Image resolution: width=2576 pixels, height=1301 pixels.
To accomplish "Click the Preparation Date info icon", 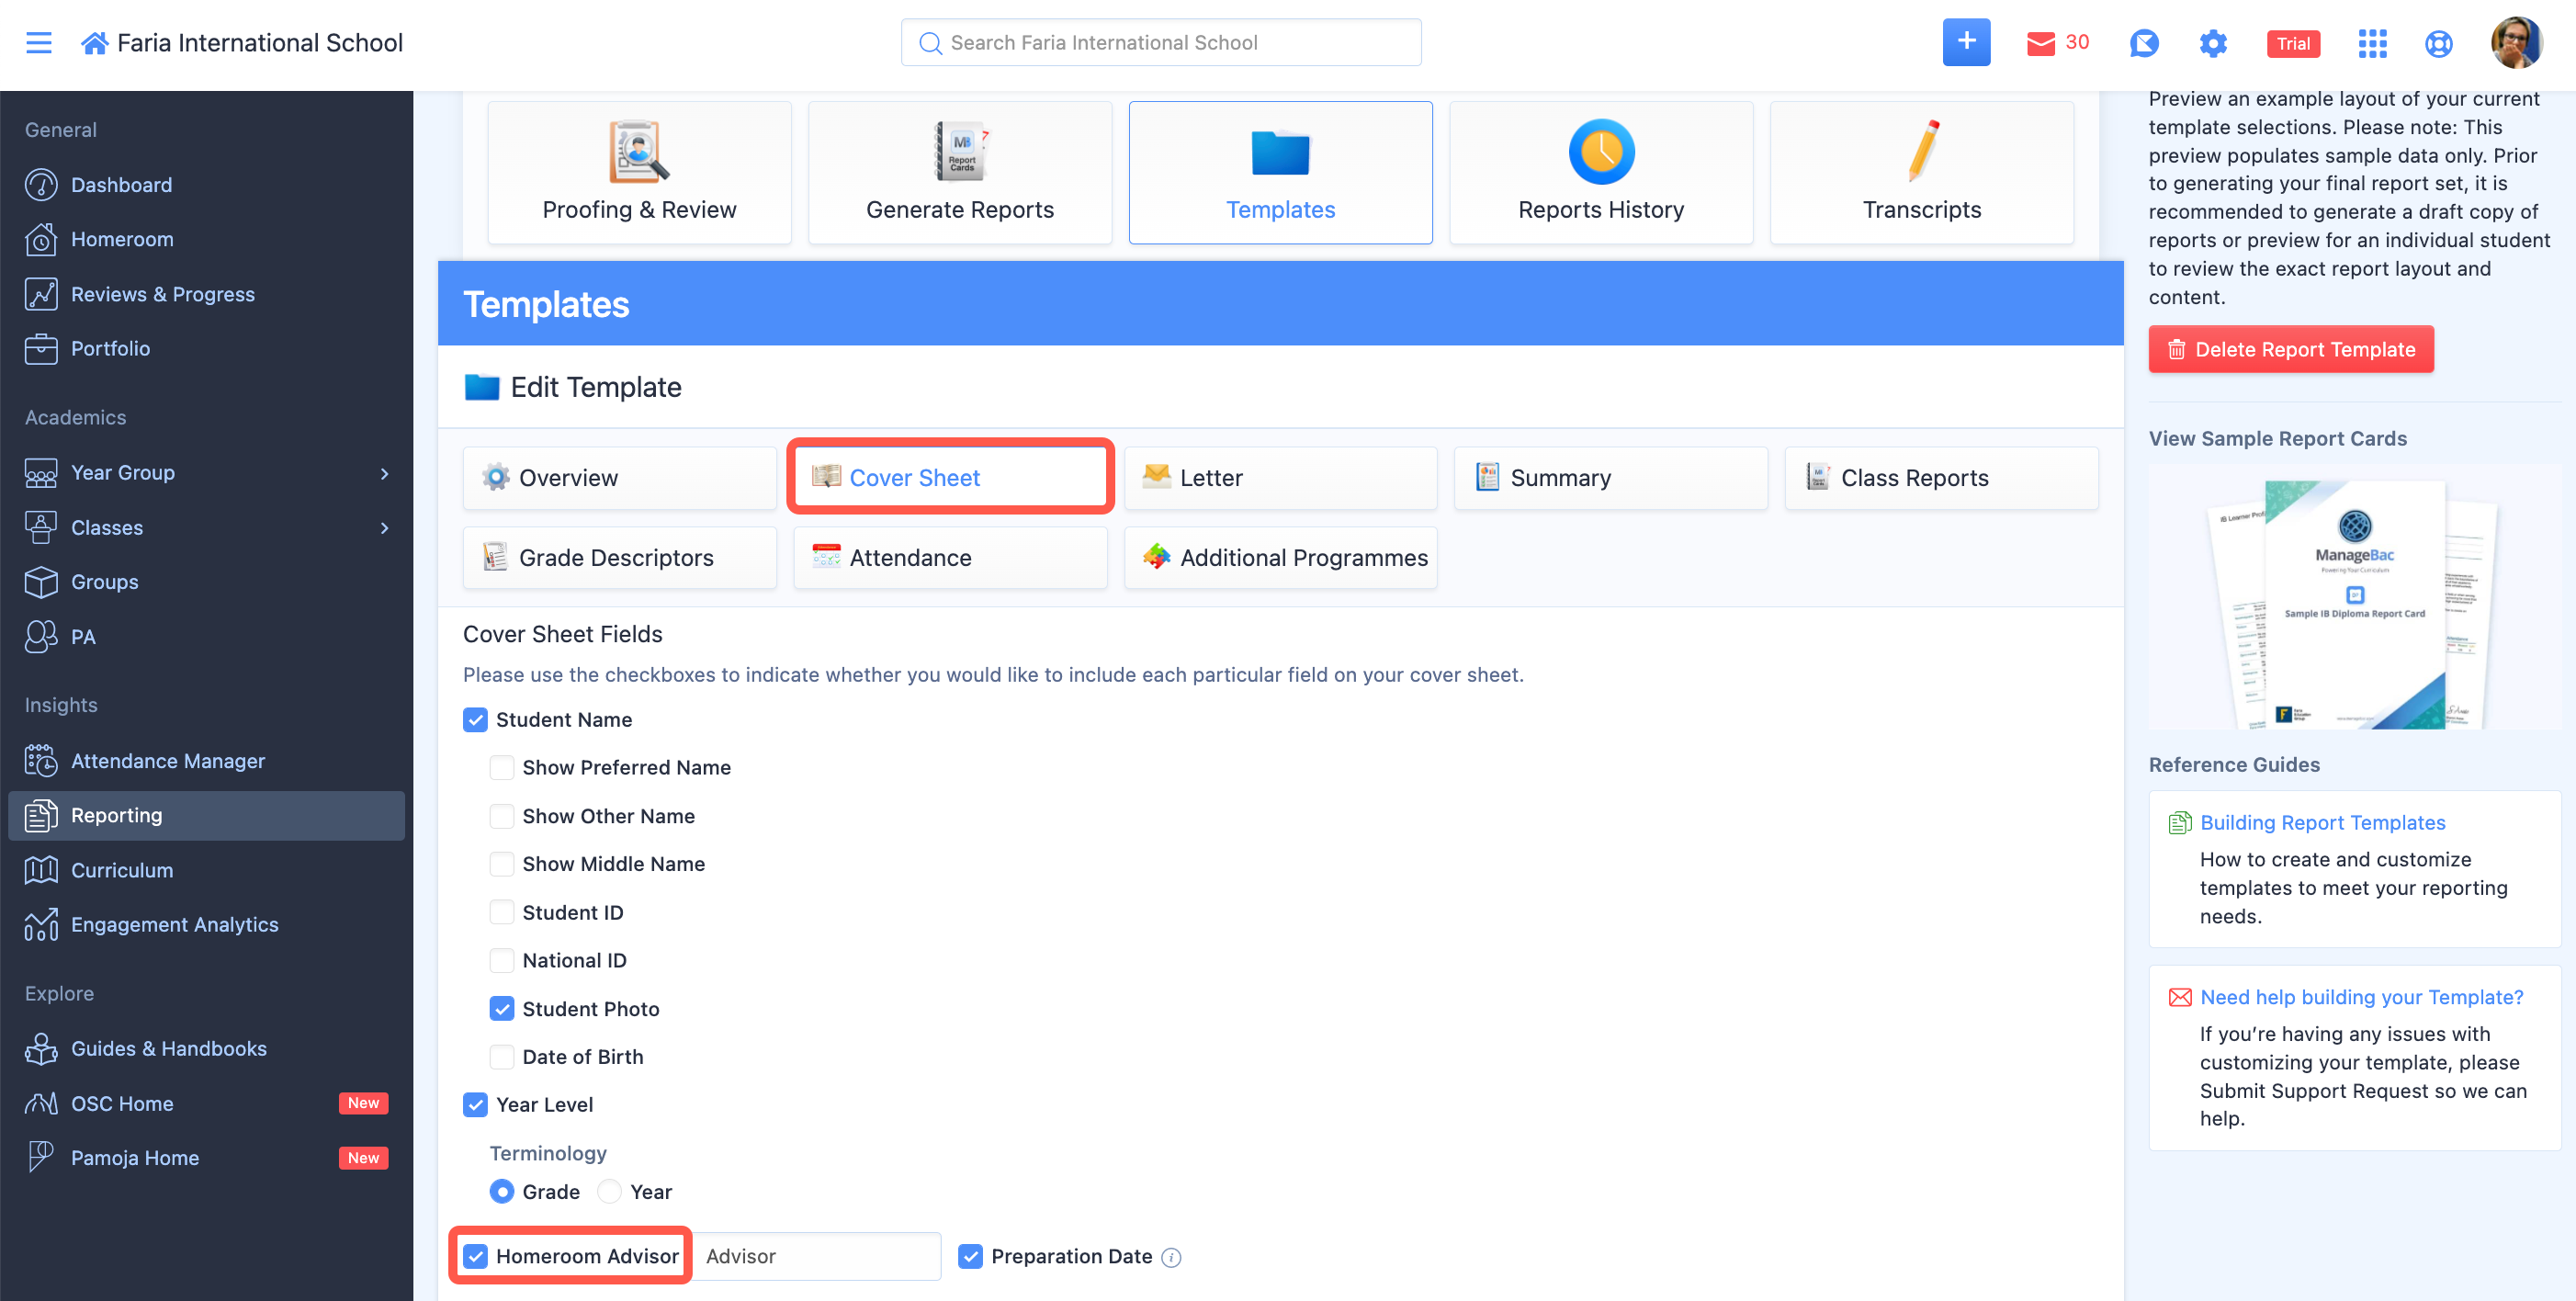I will (x=1171, y=1257).
